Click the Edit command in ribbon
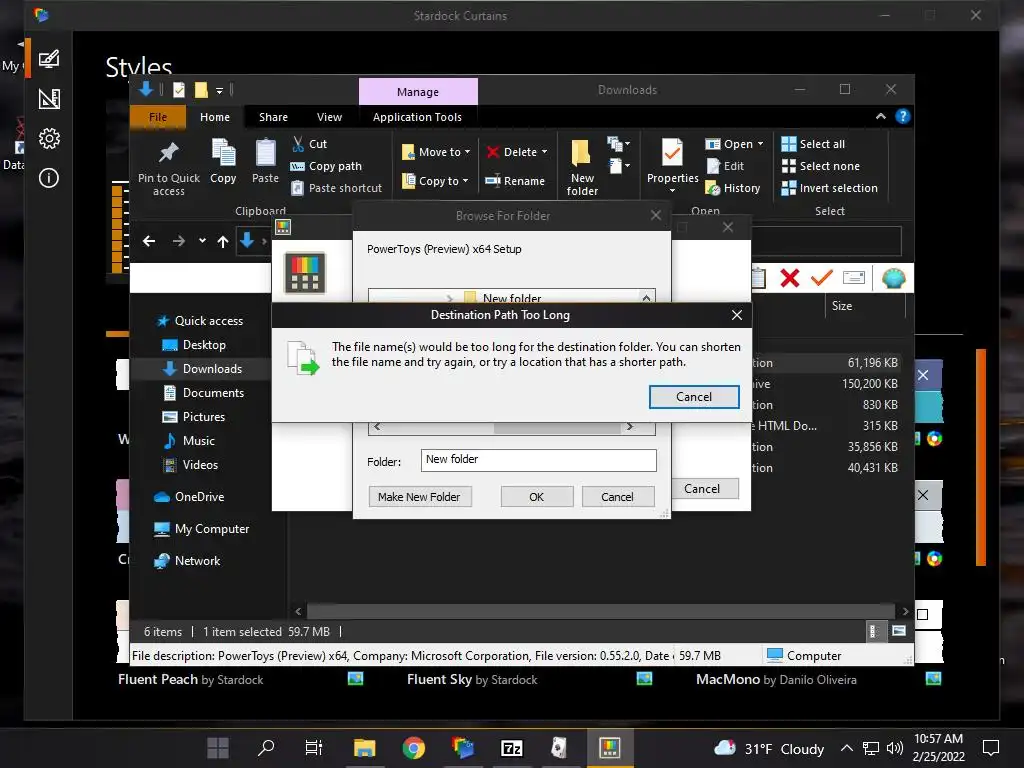Viewport: 1024px width, 768px height. tap(726, 166)
